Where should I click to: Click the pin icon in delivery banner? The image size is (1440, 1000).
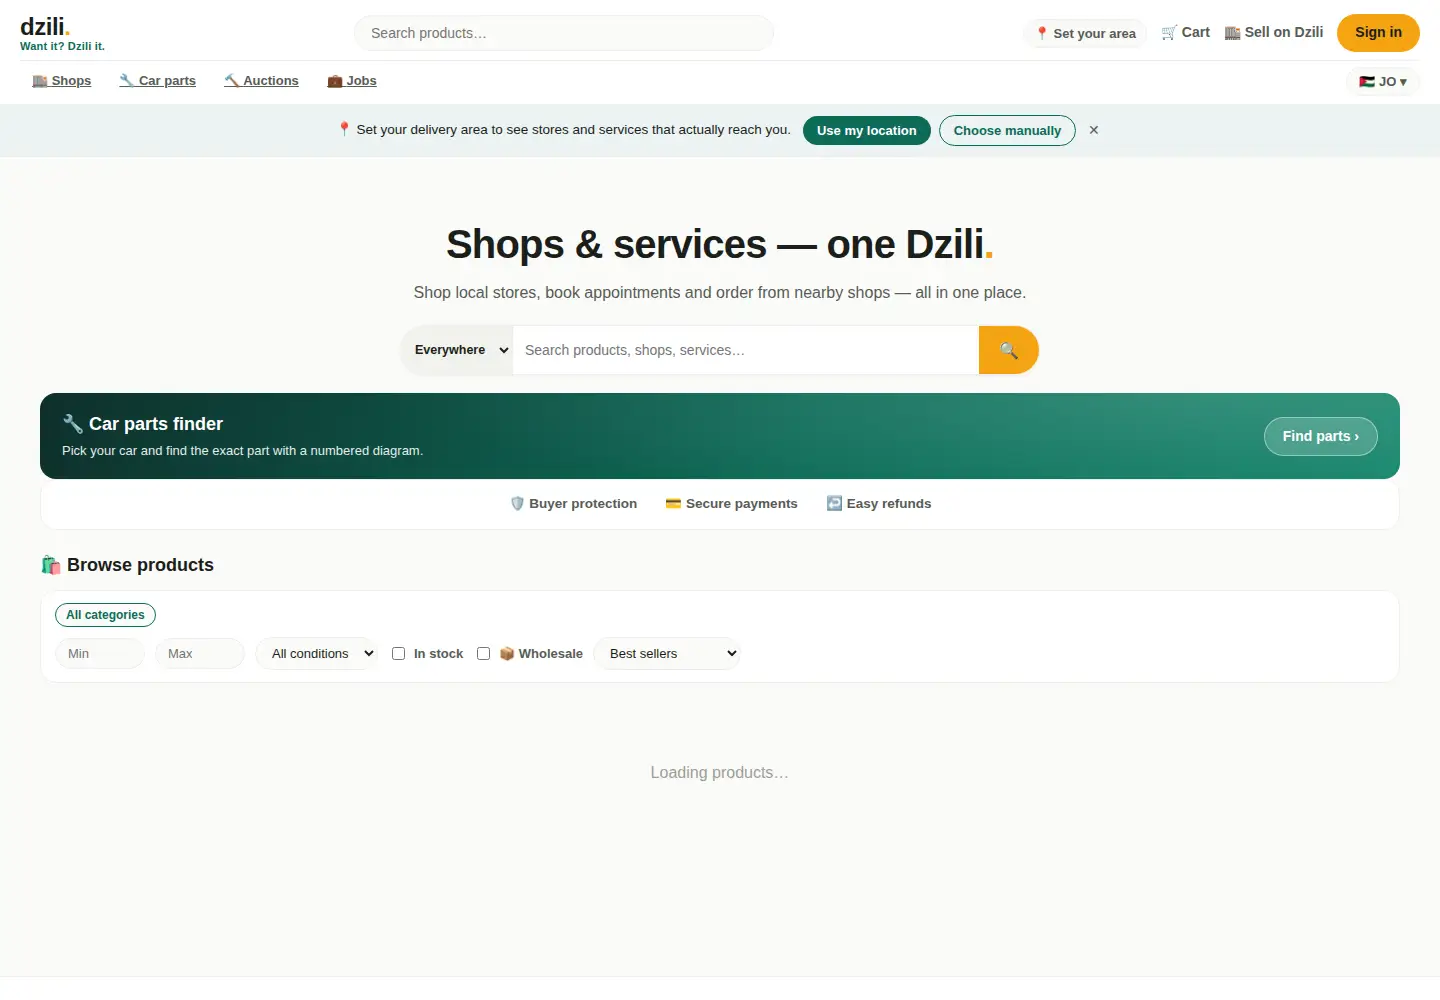coord(344,129)
